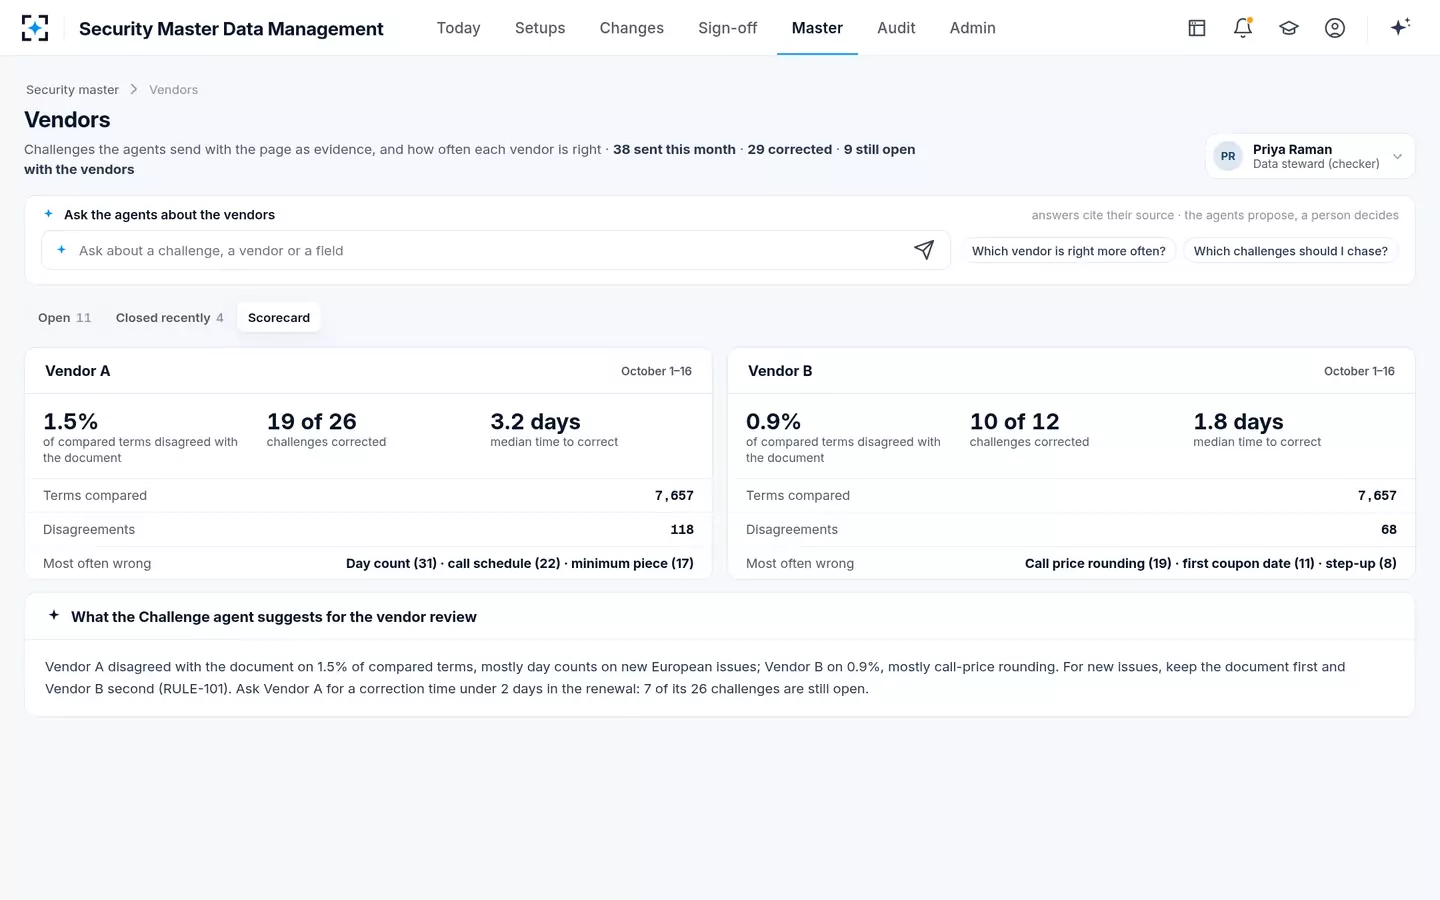Click the PR avatar badge

pyautogui.click(x=1228, y=156)
